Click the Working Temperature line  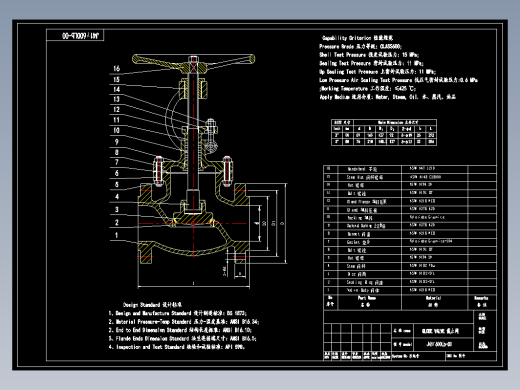tap(368, 89)
